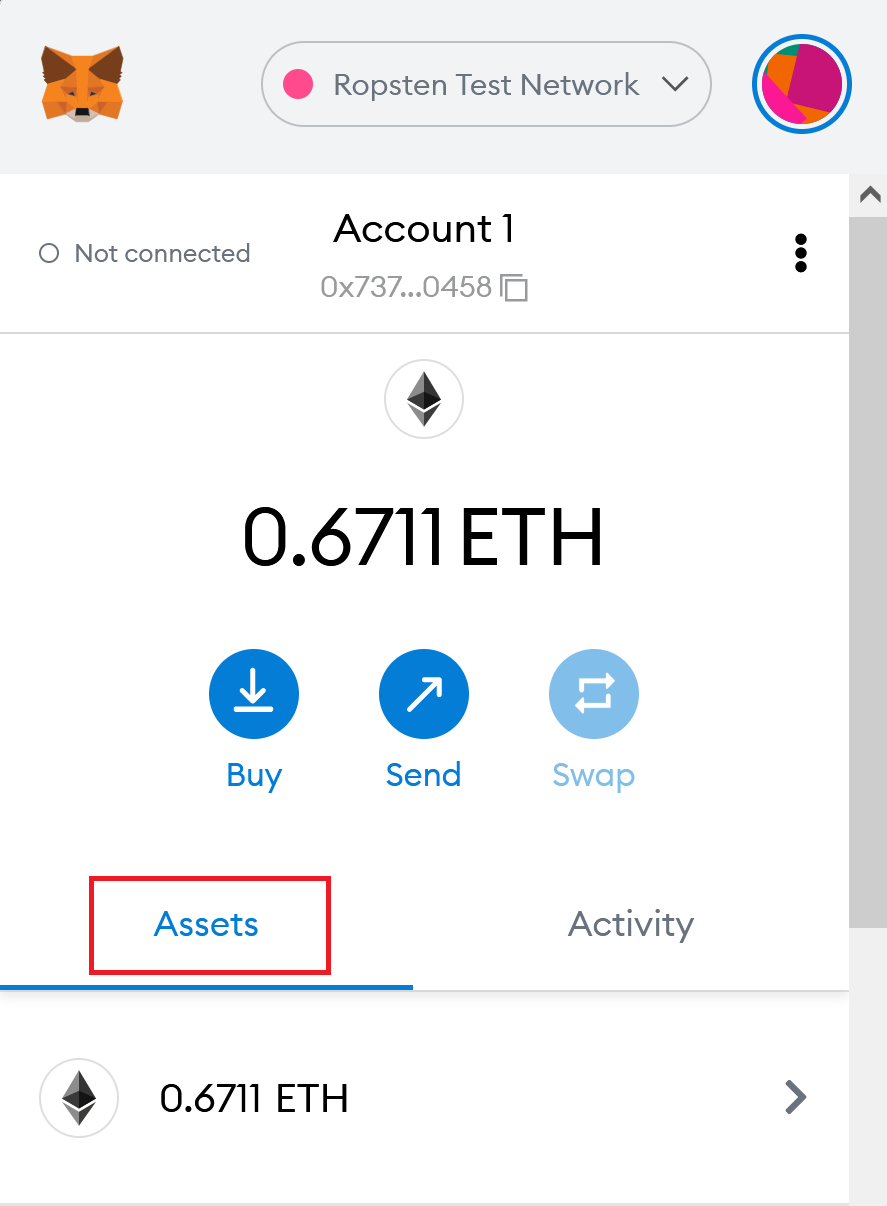The height and width of the screenshot is (1206, 887).
Task: Click the round Buy download icon
Action: click(254, 694)
